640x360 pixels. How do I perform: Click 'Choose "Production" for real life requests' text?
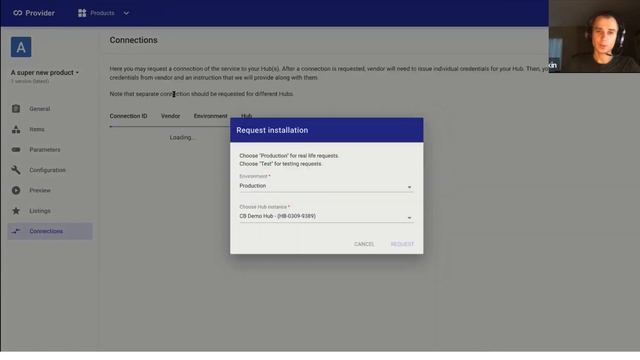[x=289, y=156]
